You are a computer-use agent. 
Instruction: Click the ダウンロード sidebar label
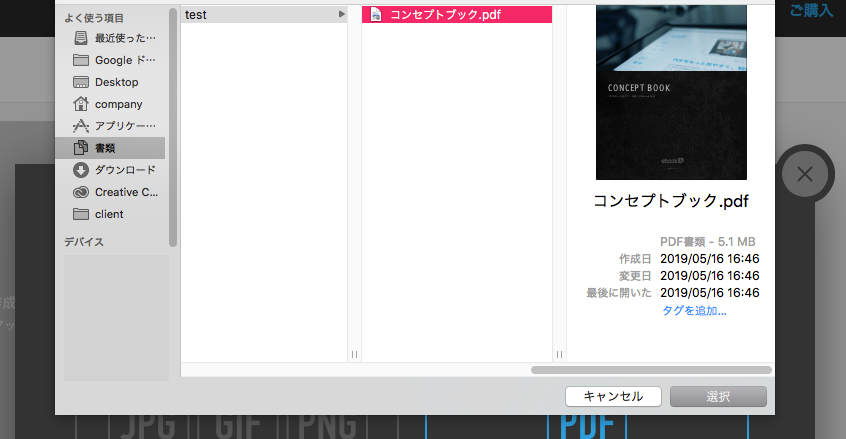point(125,170)
